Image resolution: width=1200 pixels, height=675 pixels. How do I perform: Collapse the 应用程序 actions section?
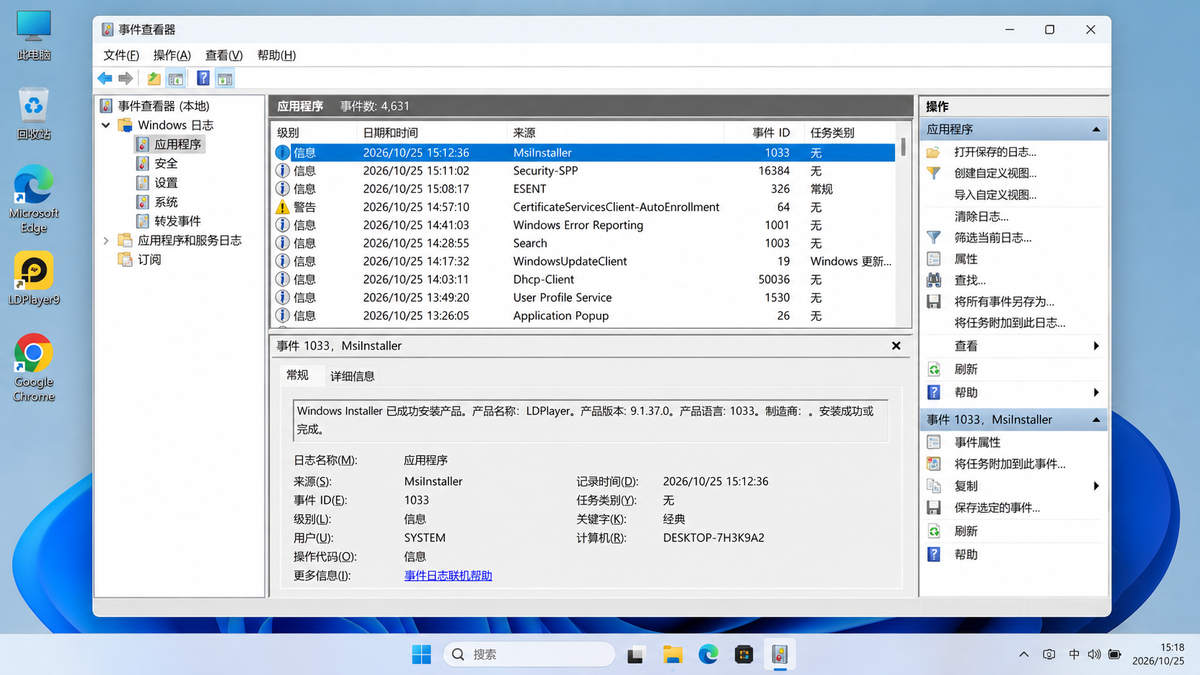click(1096, 130)
